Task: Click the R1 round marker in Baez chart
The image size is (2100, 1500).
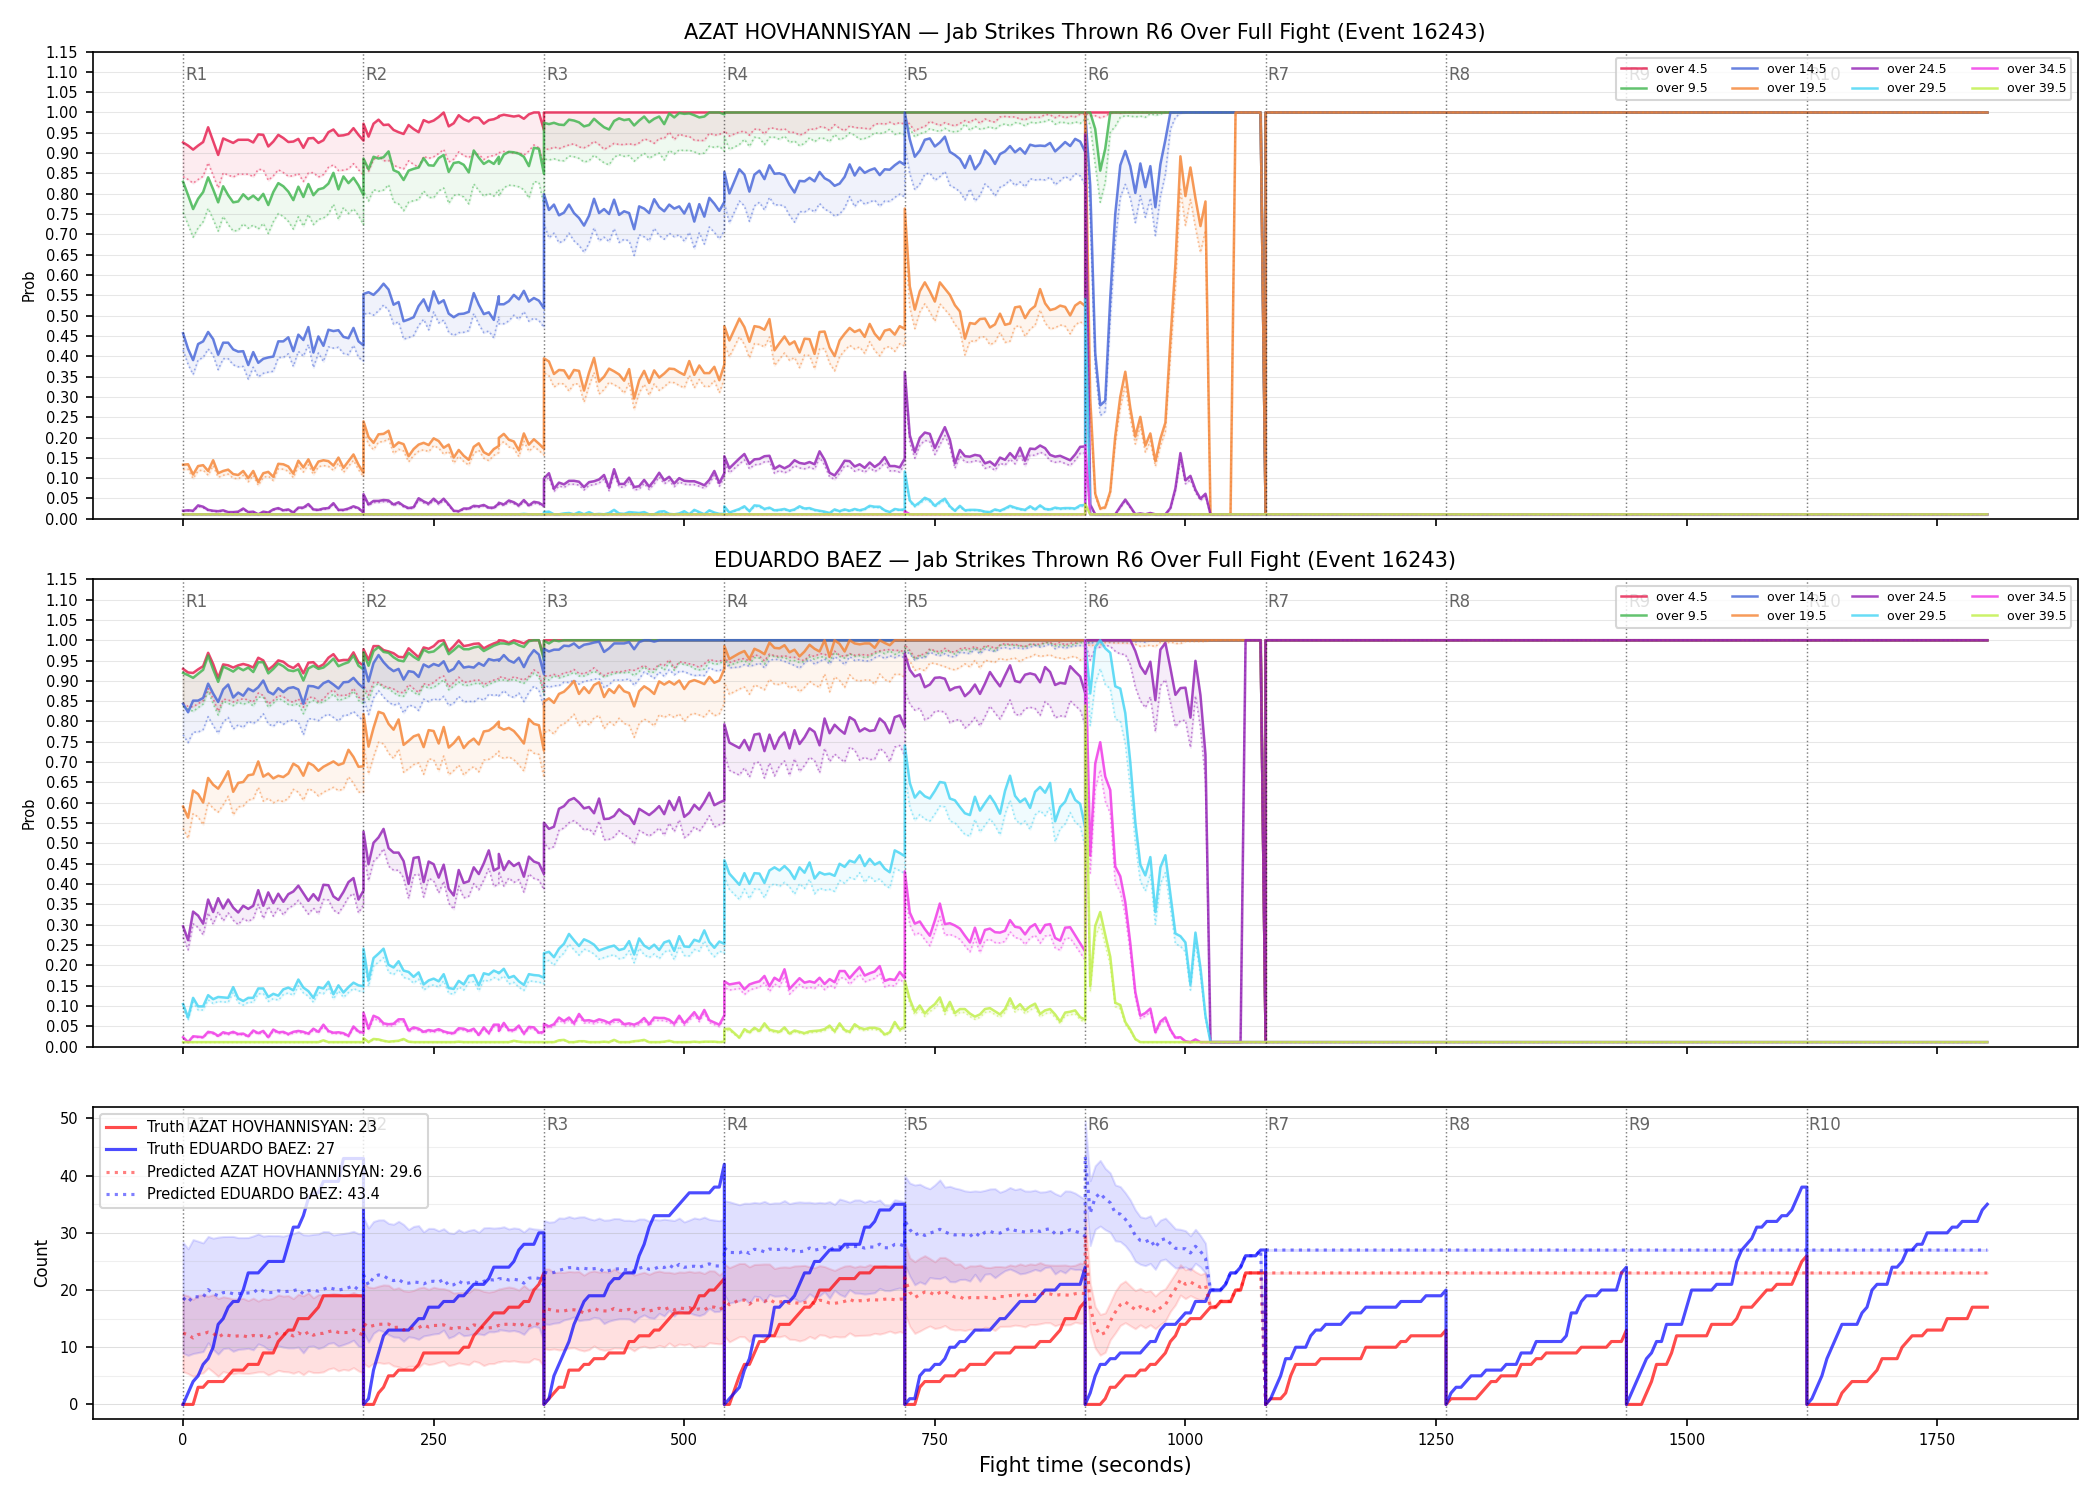Action: [x=196, y=601]
